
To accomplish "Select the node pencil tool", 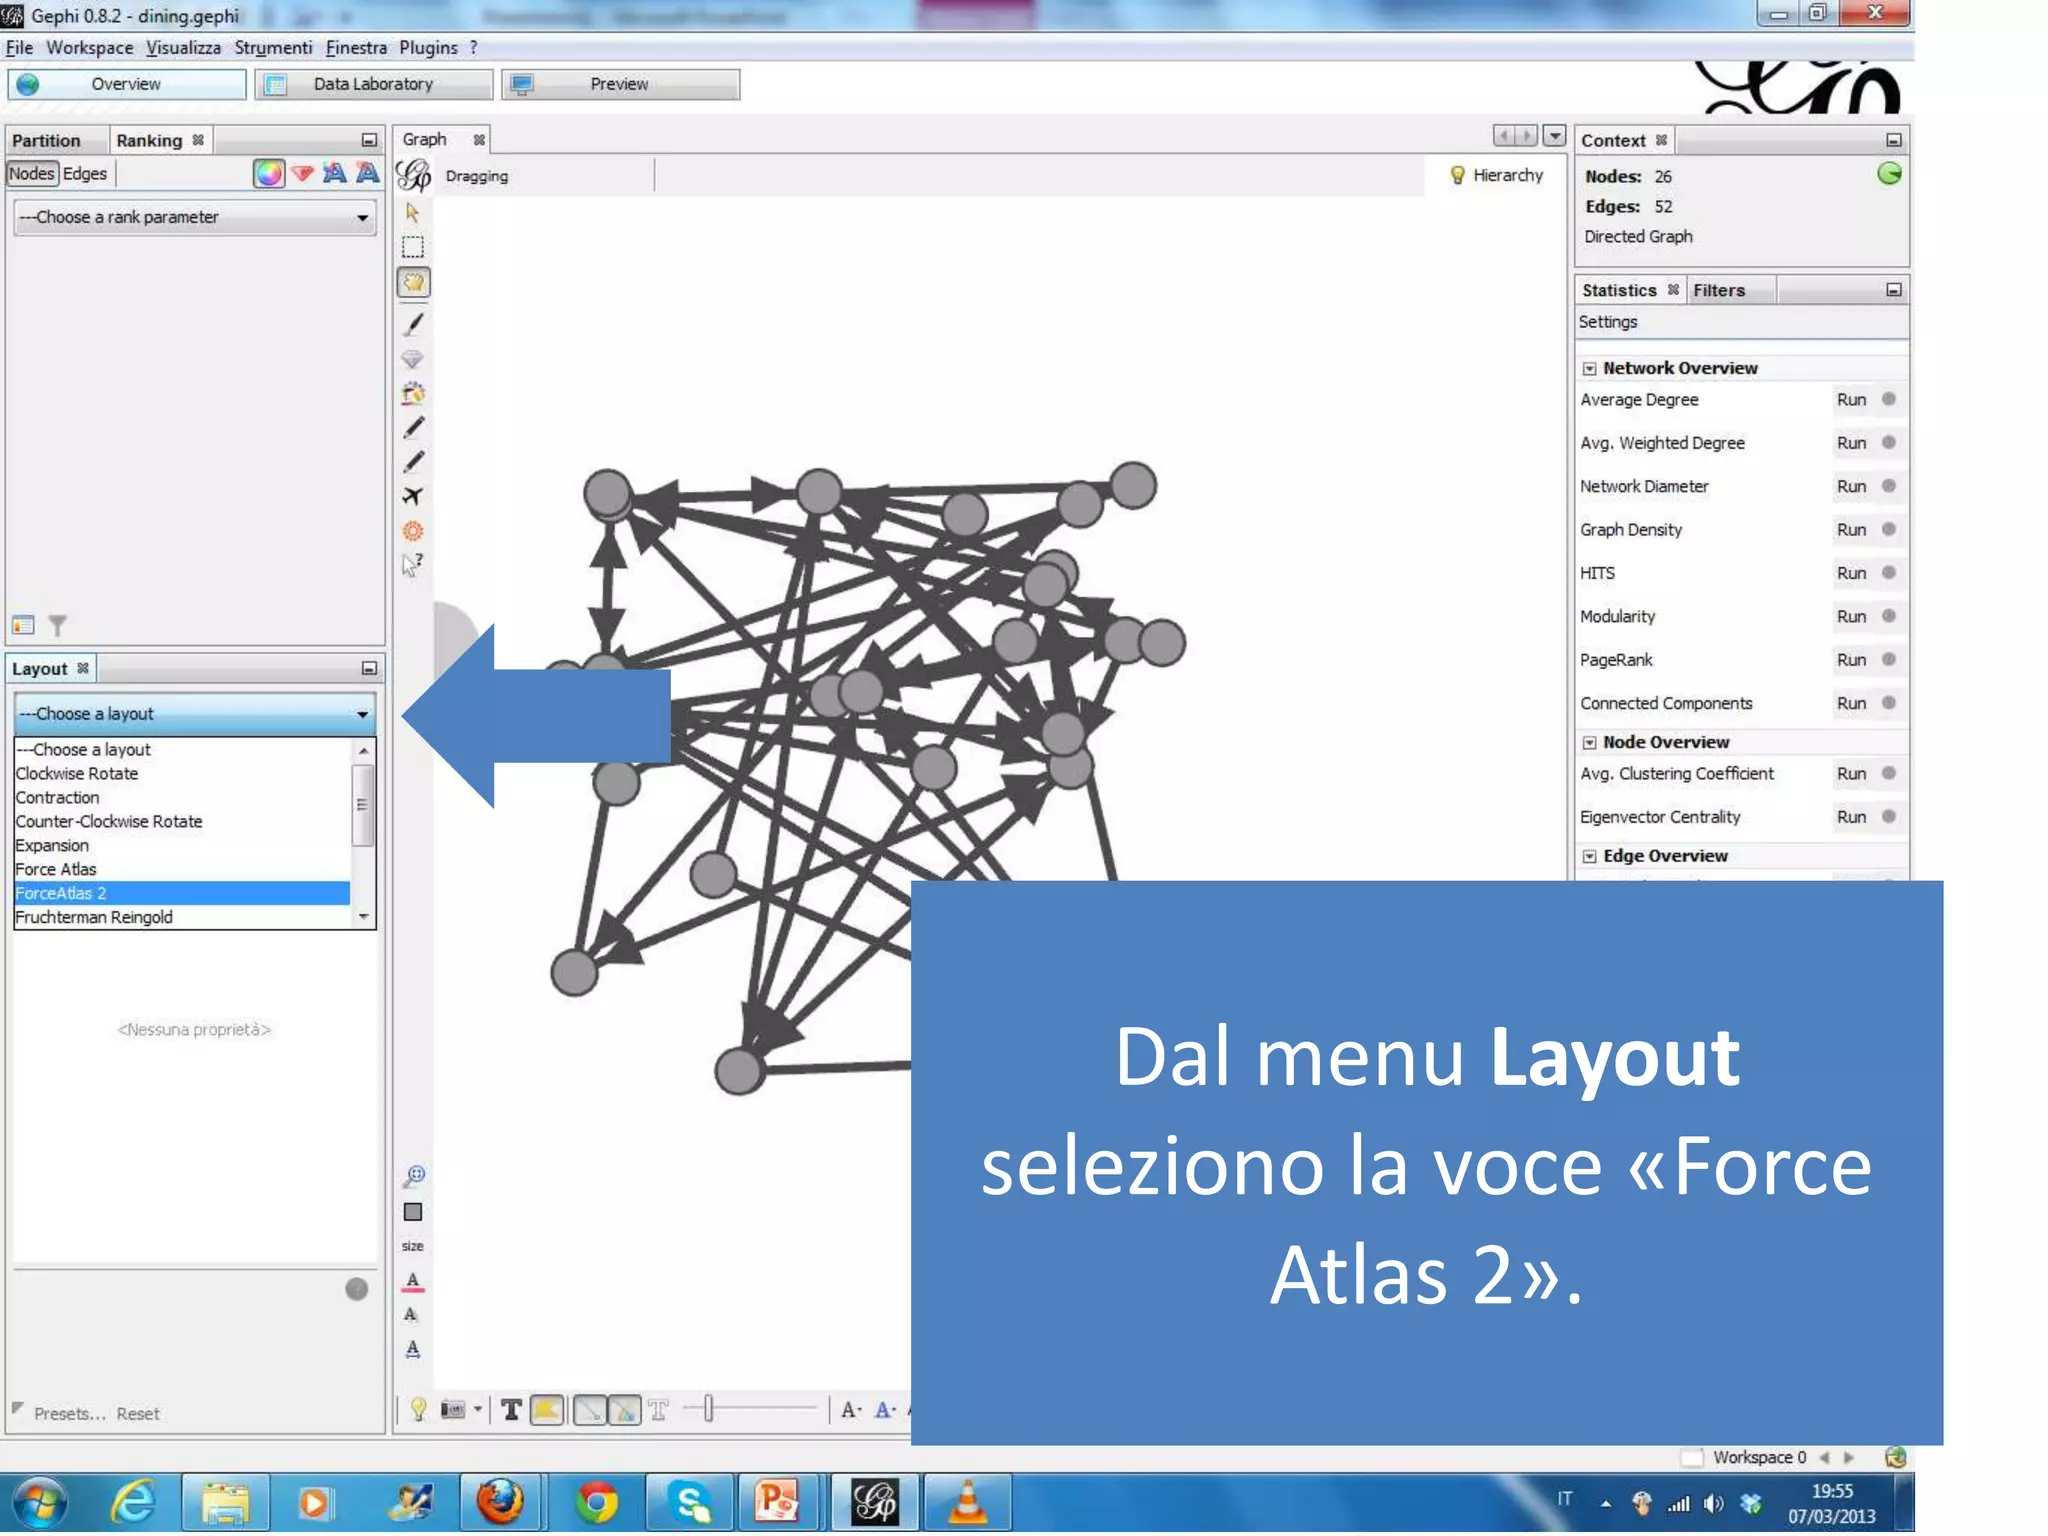I will tap(413, 428).
